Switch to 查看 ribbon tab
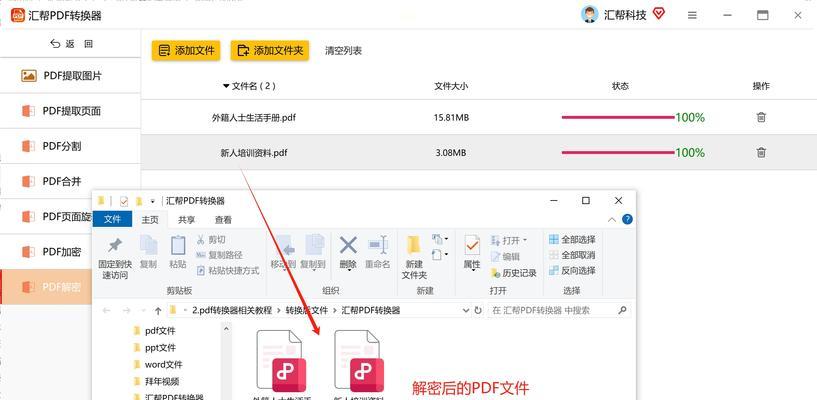Image resolution: width=817 pixels, height=400 pixels. click(x=223, y=220)
